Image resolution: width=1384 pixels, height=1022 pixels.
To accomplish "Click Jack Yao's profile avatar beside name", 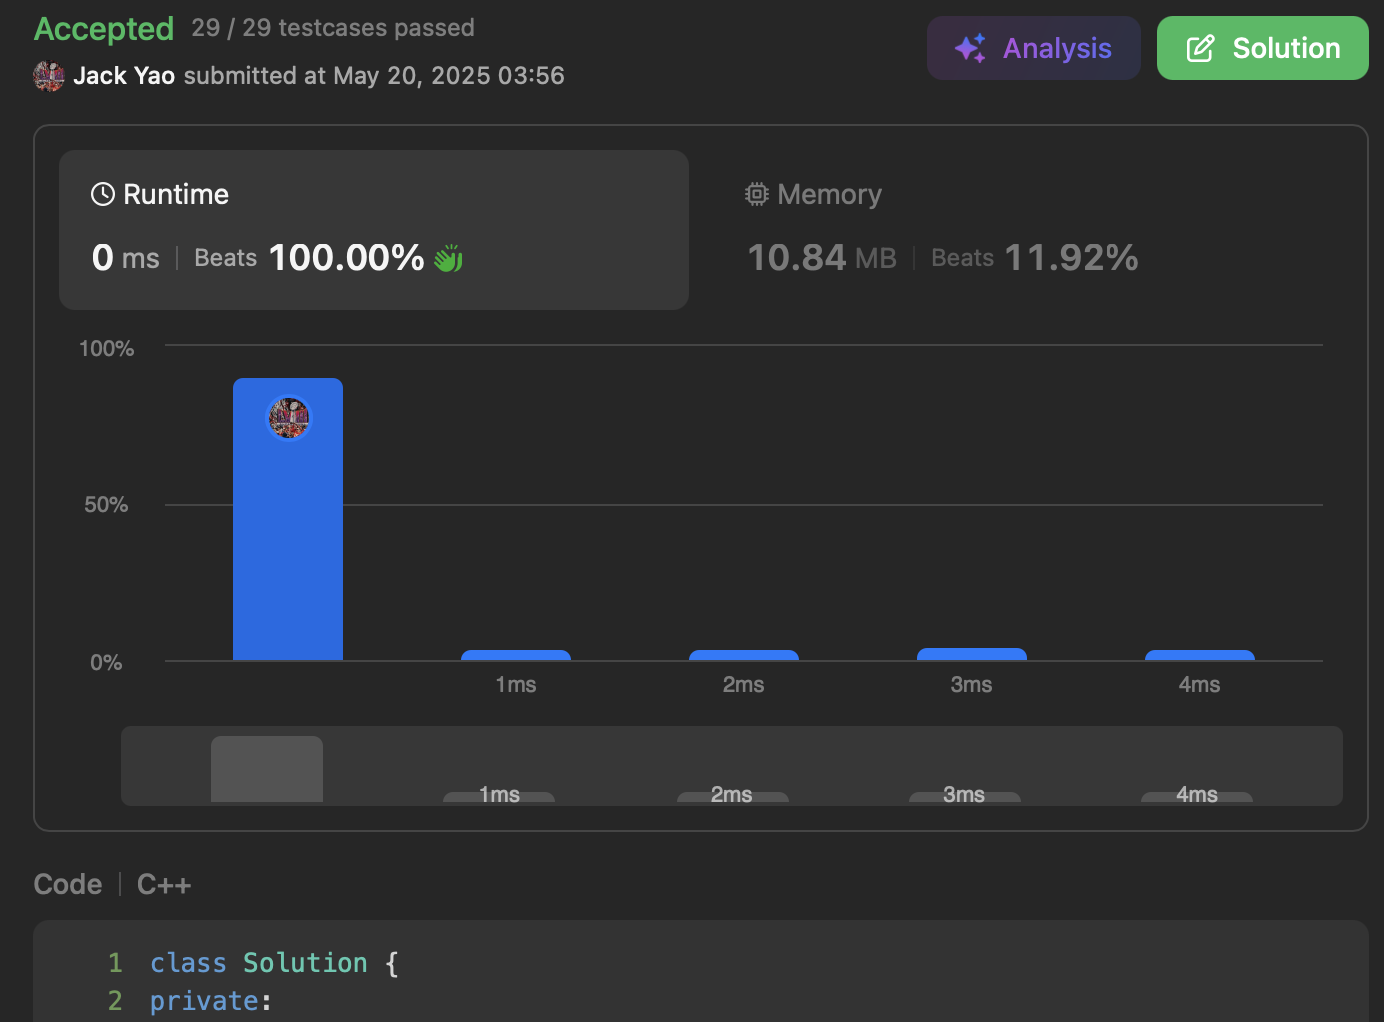I will (49, 76).
